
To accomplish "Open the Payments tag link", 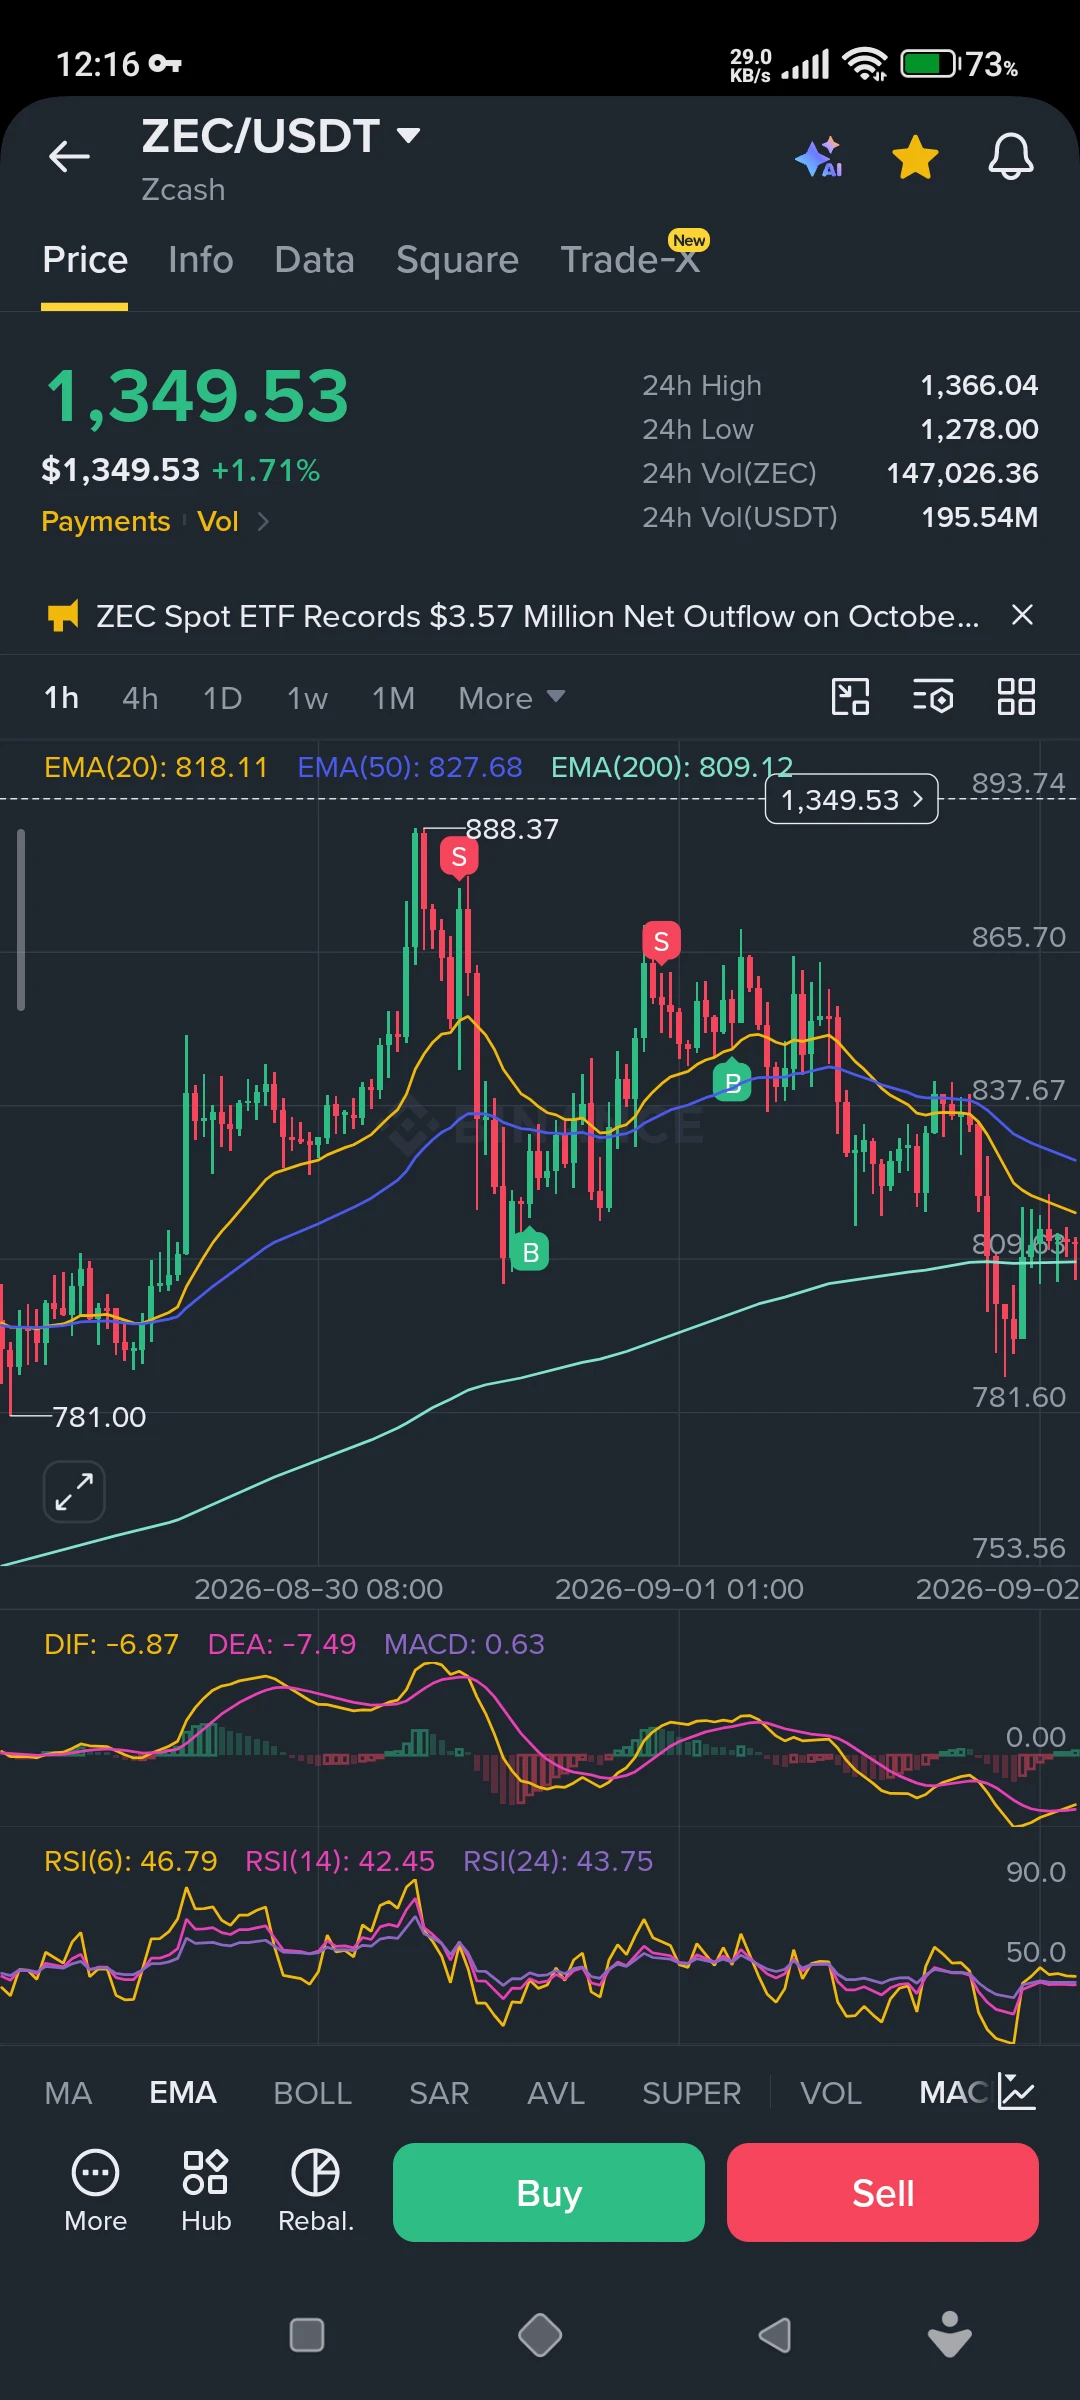I will pos(106,521).
